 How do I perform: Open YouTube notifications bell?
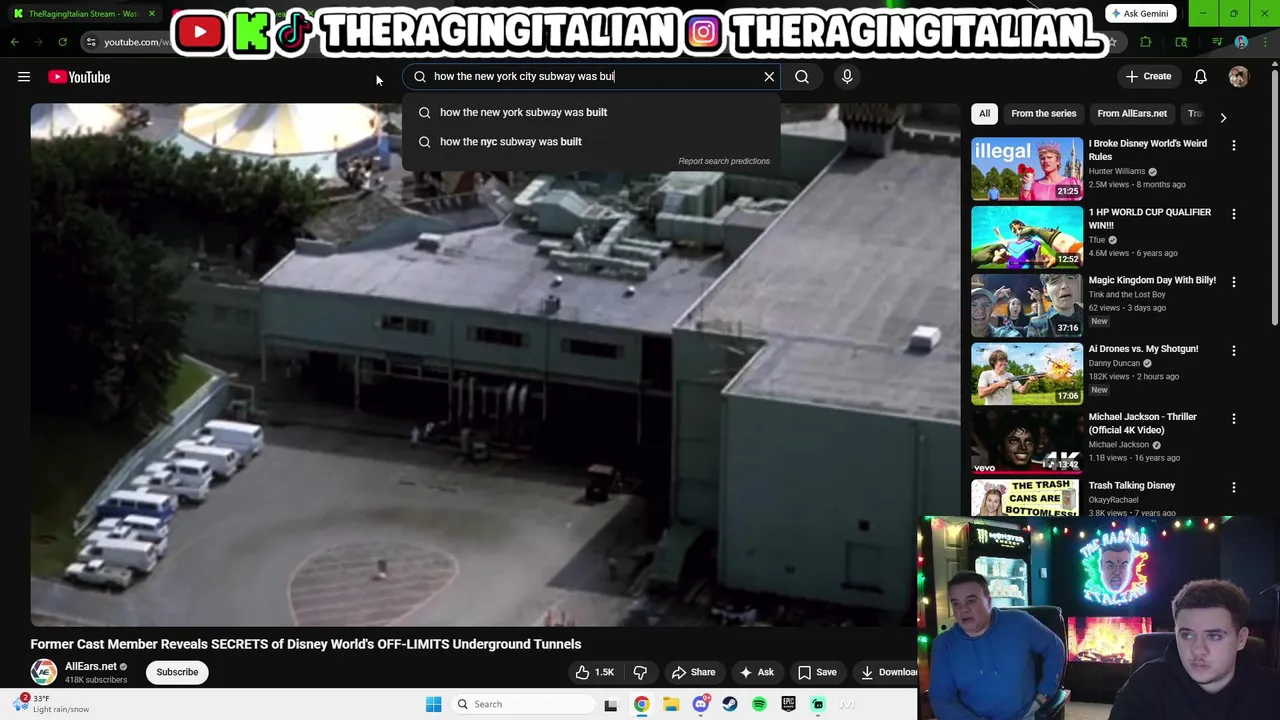click(x=1201, y=77)
